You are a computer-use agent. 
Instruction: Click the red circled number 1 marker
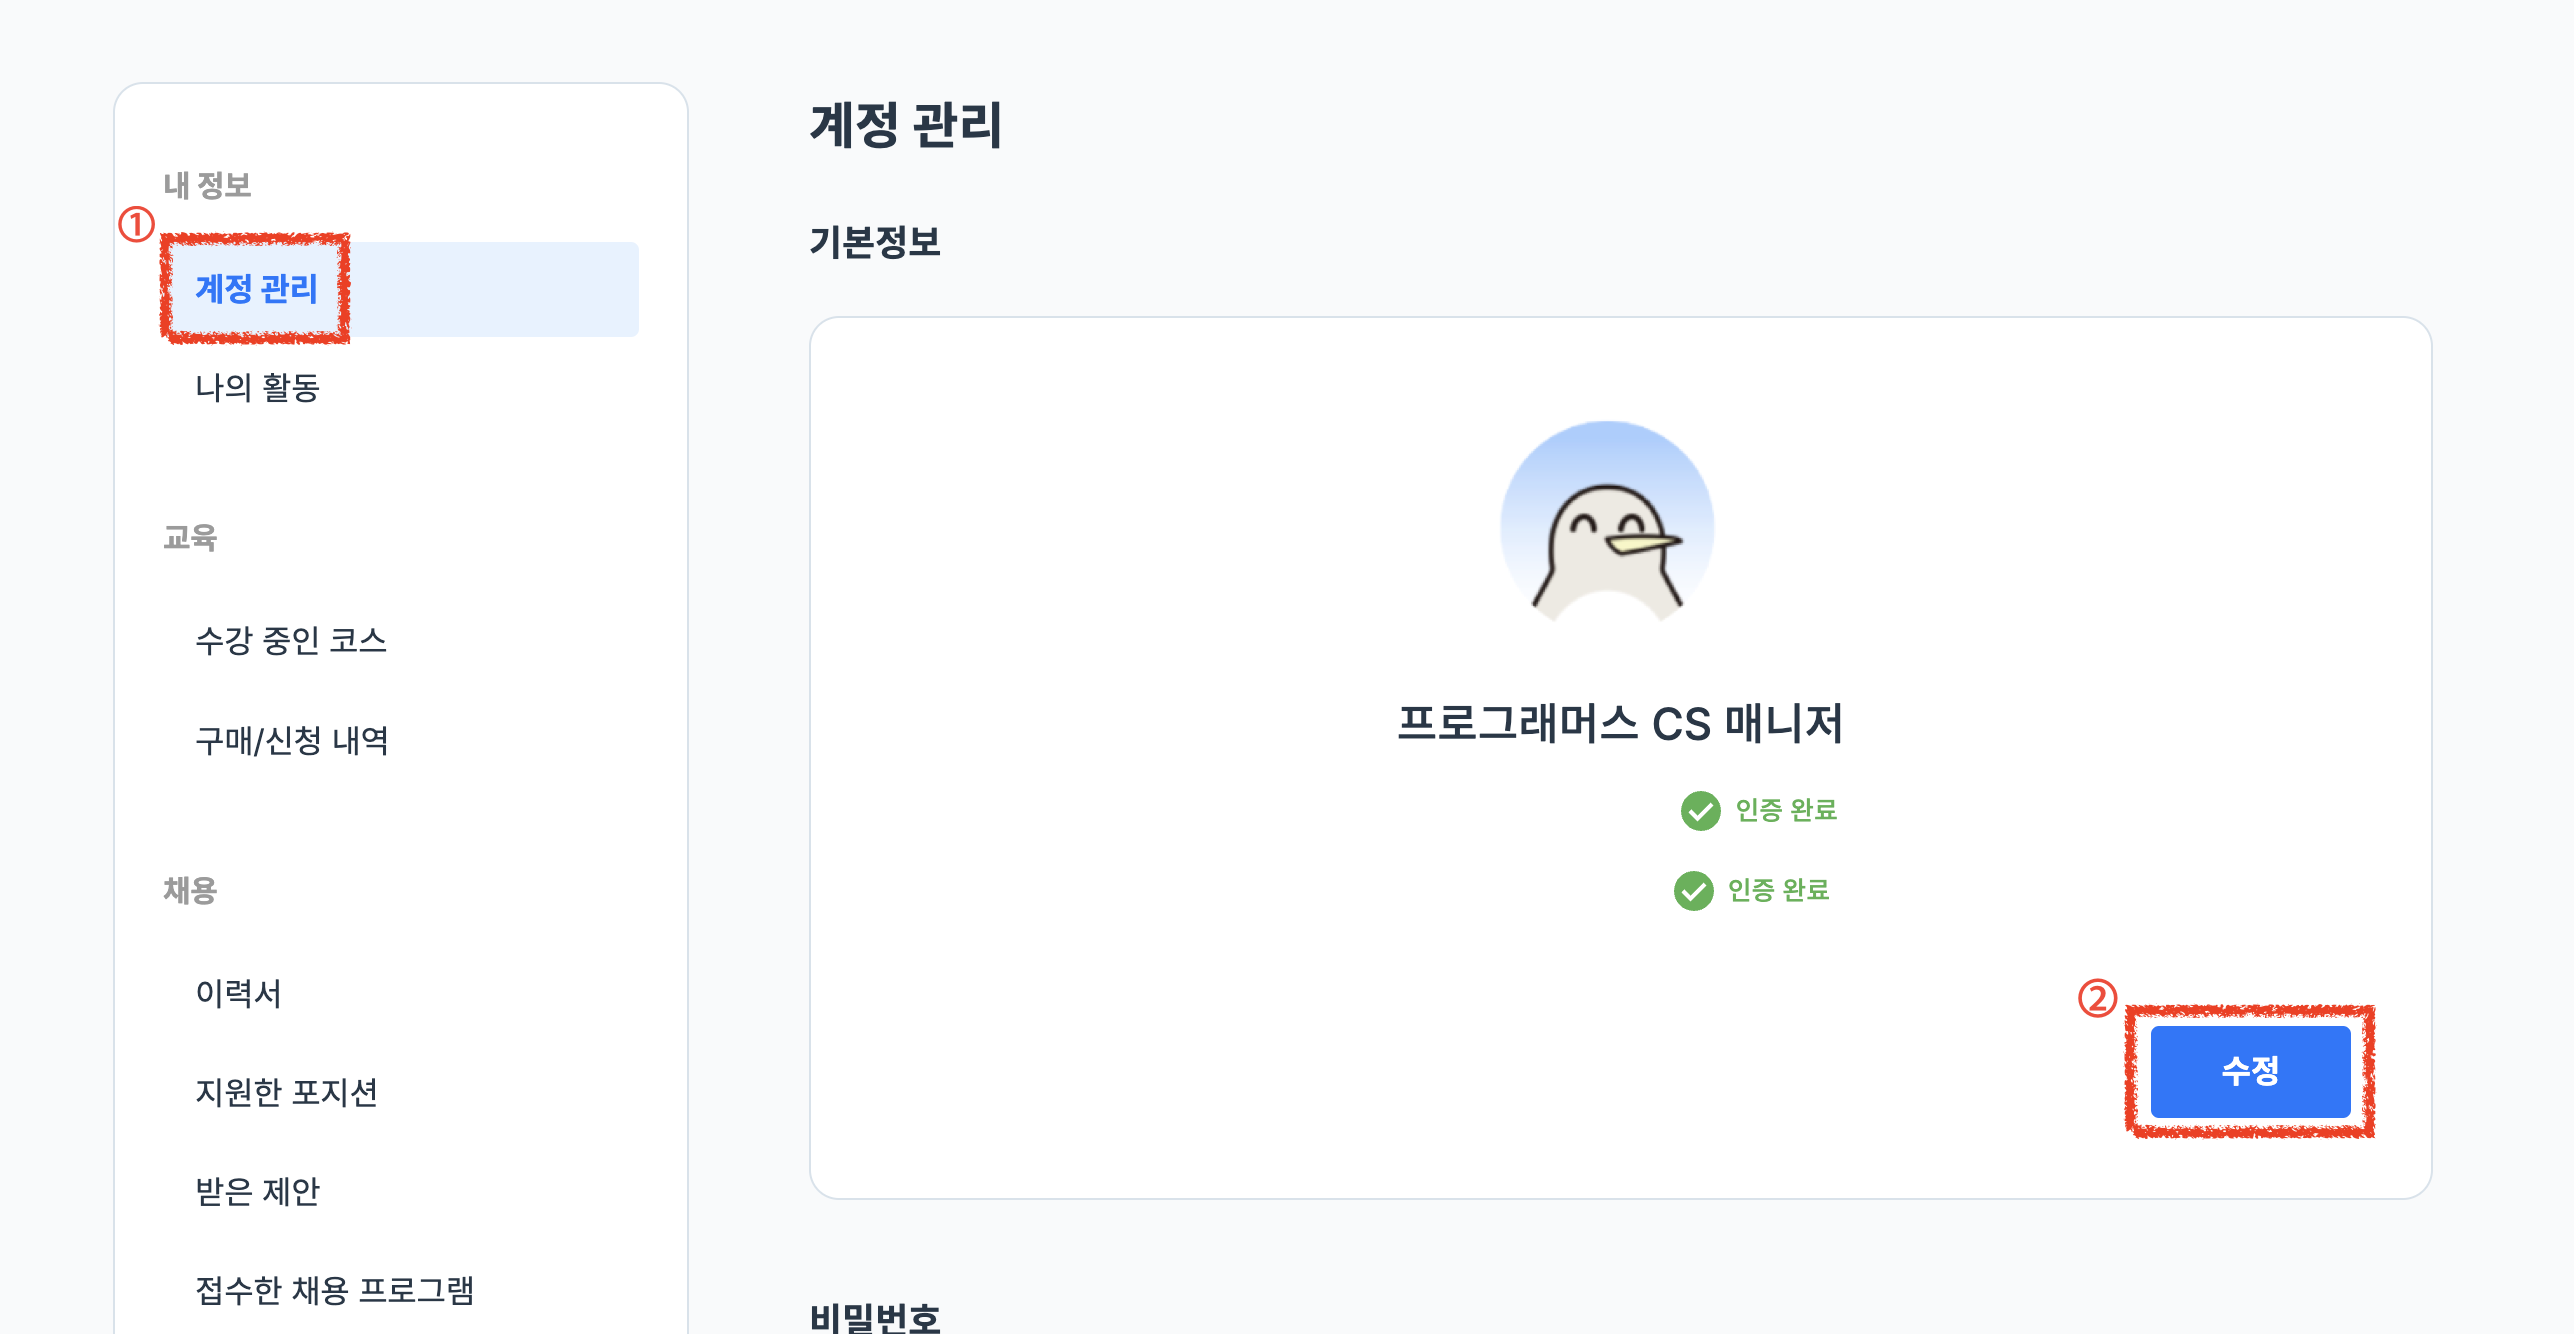[137, 224]
